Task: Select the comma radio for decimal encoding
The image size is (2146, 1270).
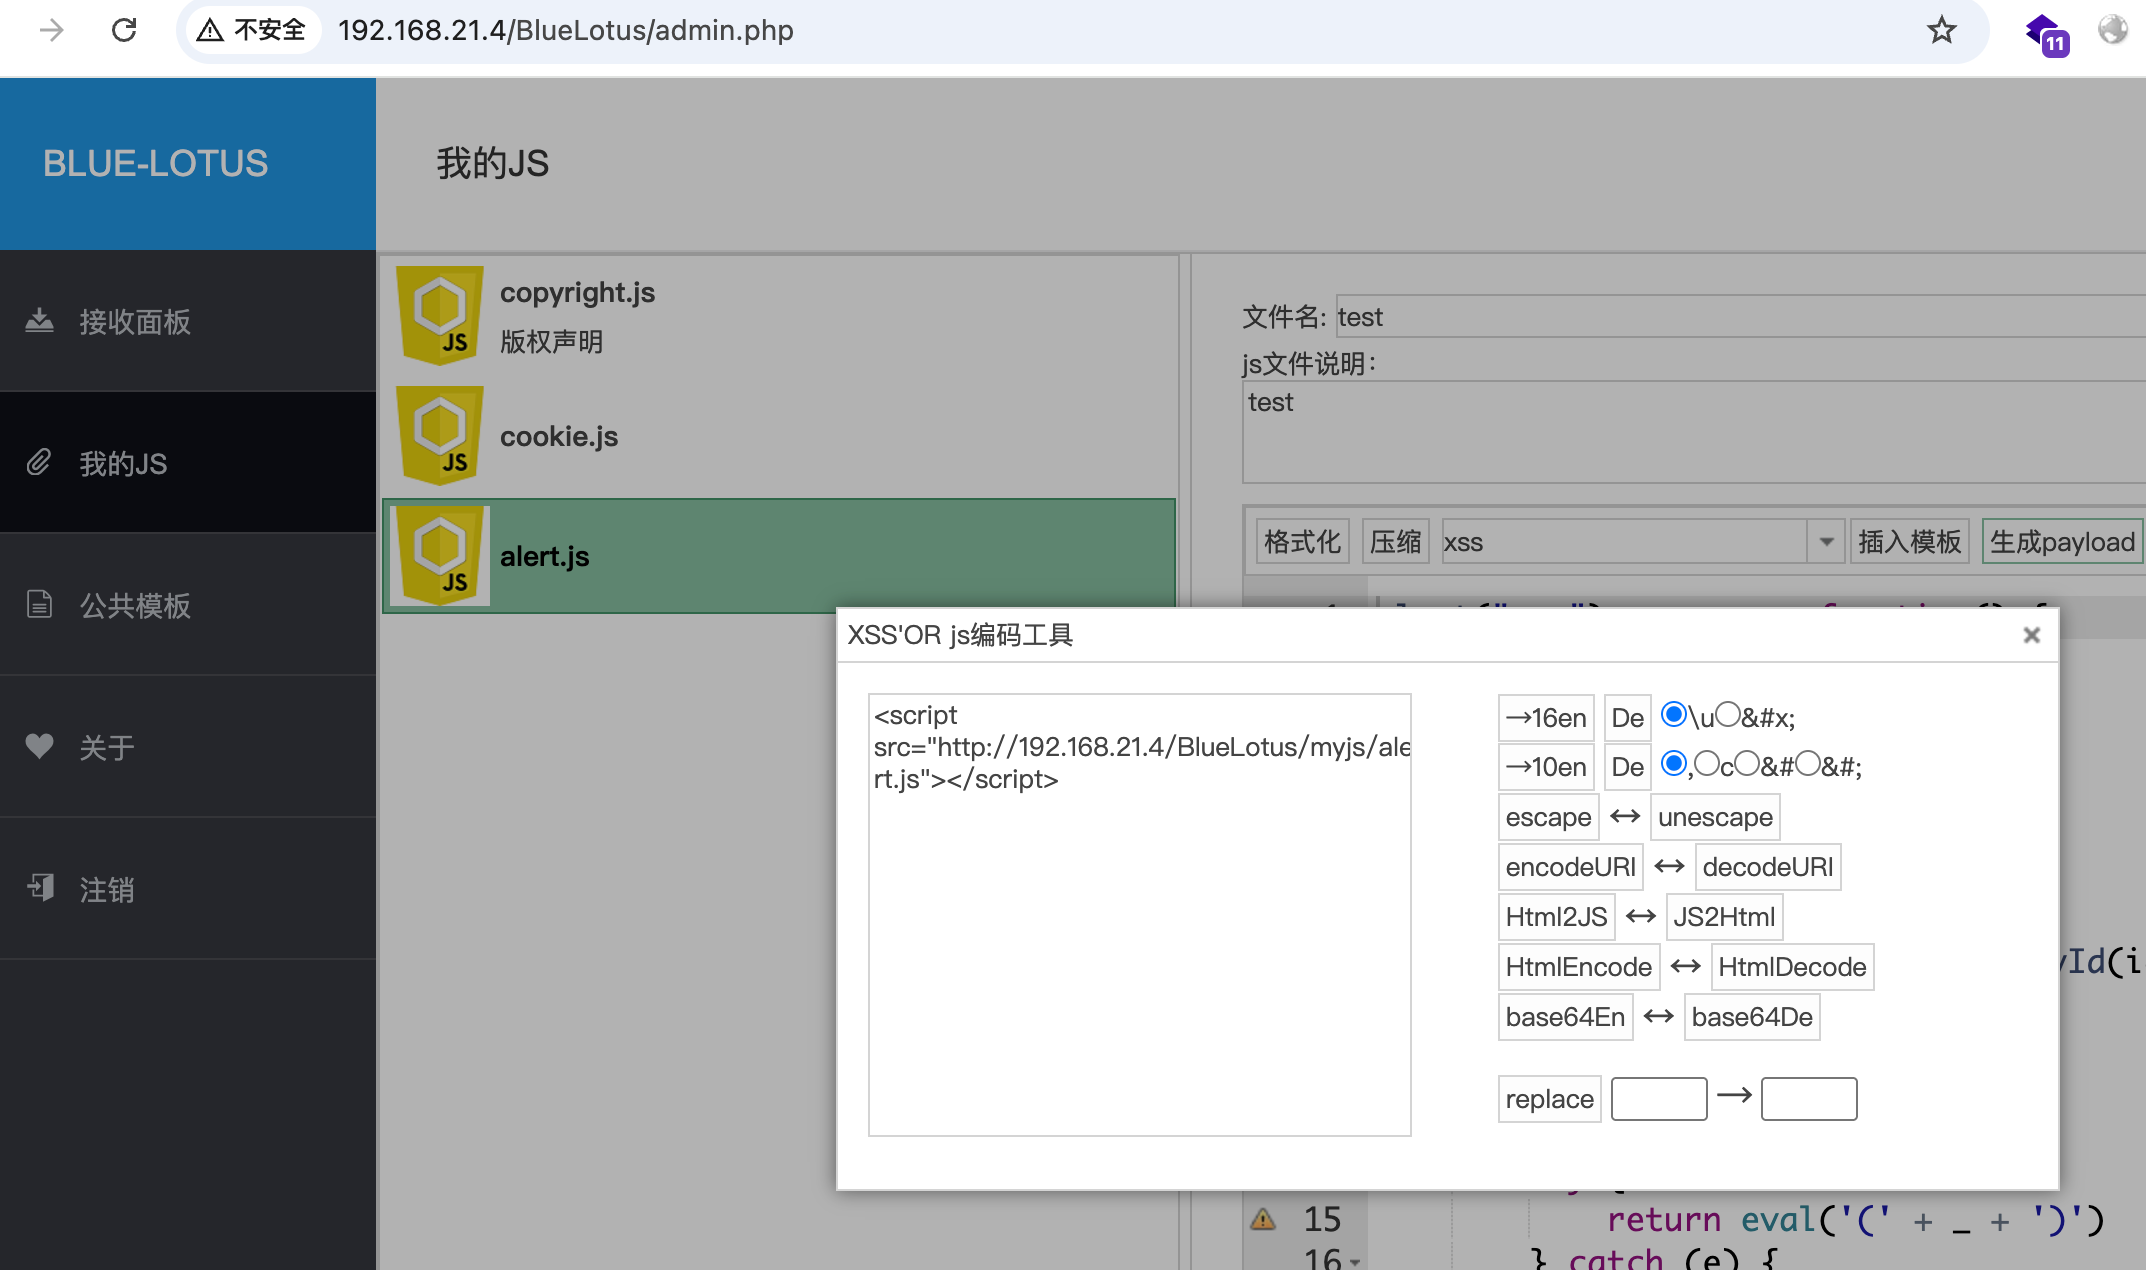Action: click(1674, 763)
